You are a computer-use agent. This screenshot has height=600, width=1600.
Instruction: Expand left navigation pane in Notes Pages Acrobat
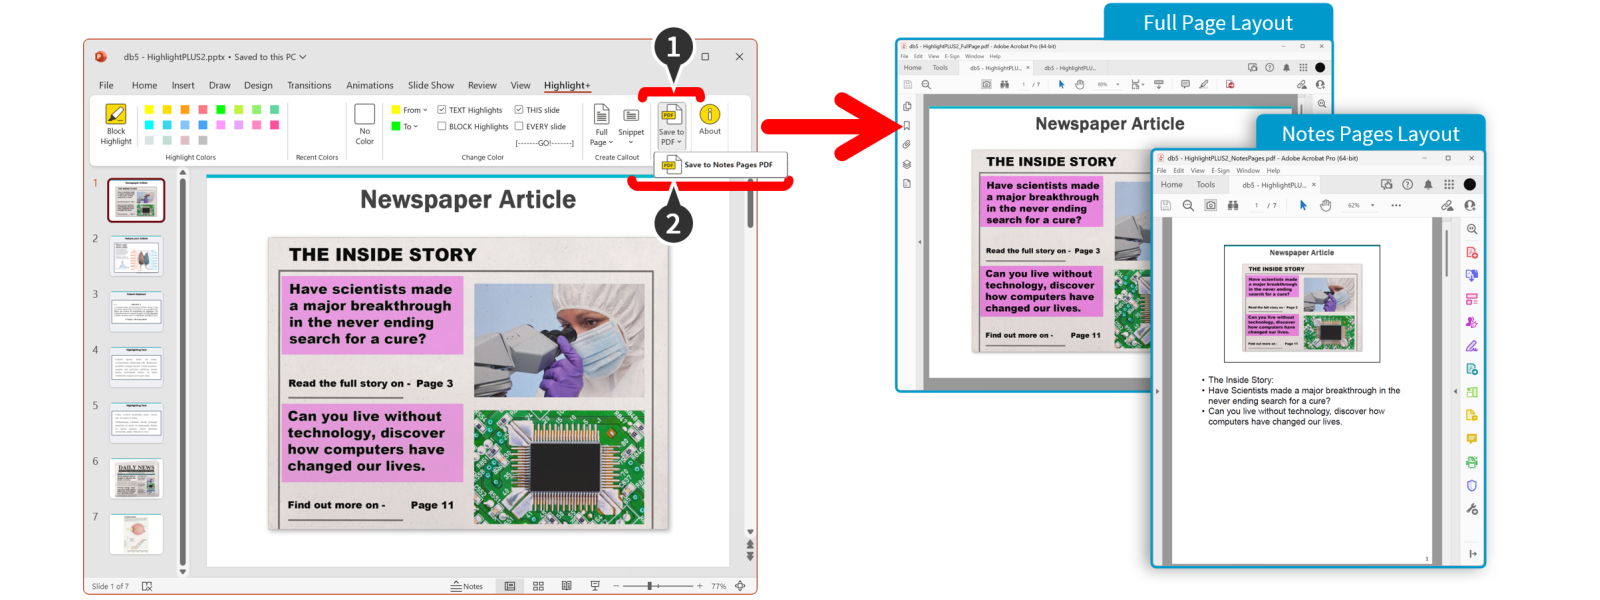tap(1157, 392)
